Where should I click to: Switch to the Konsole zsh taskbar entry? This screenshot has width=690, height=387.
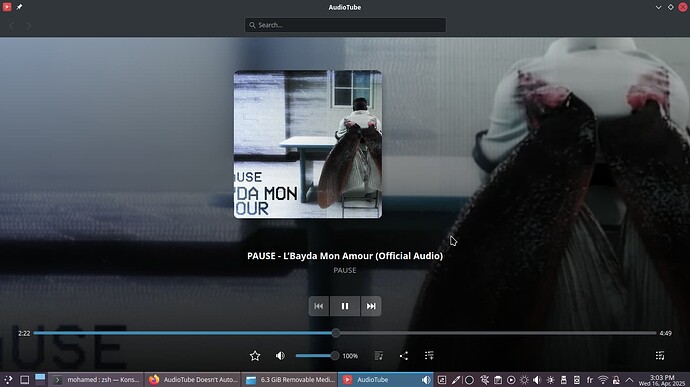tap(96, 380)
